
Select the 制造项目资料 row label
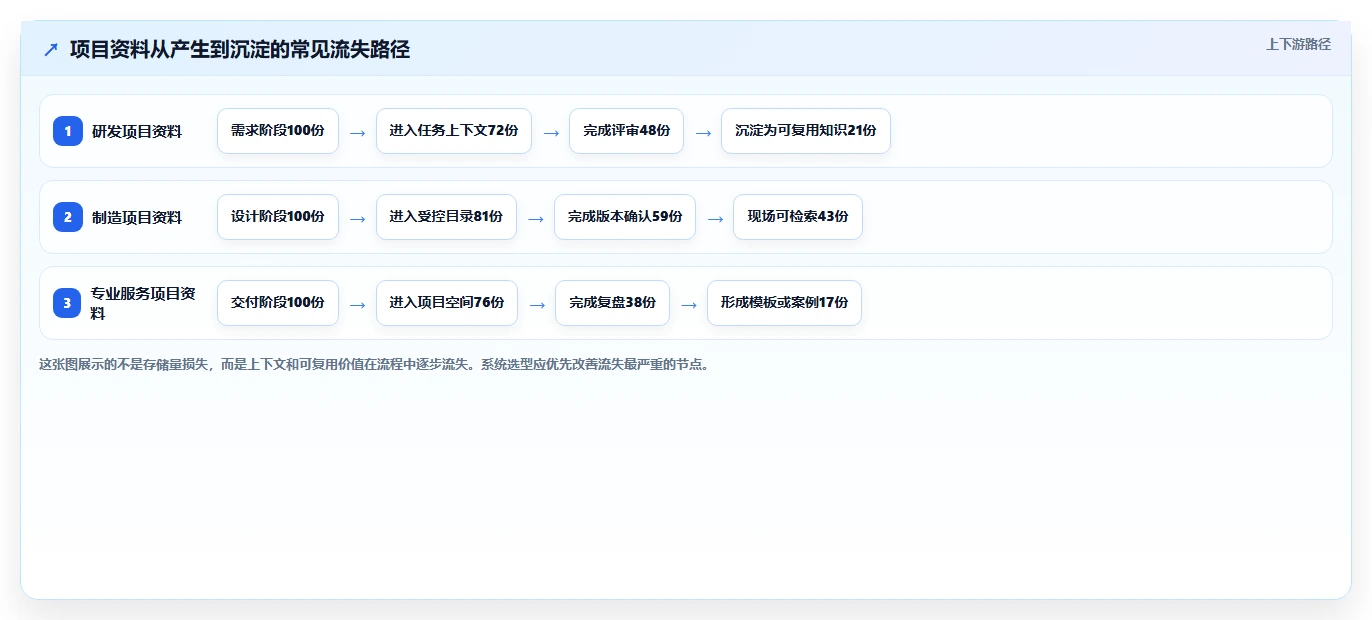click(137, 217)
